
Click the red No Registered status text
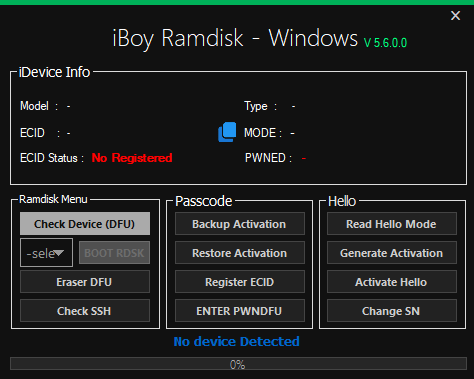[x=132, y=158]
